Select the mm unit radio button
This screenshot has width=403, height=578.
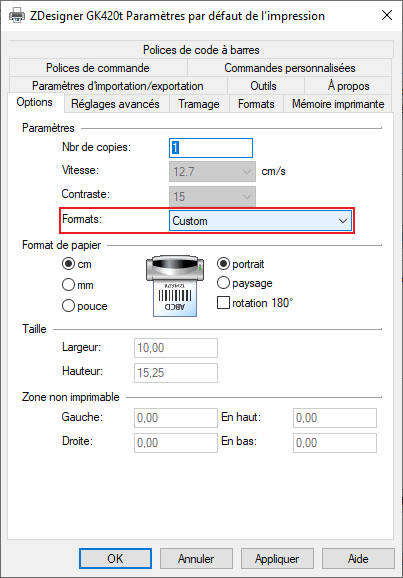[x=68, y=285]
